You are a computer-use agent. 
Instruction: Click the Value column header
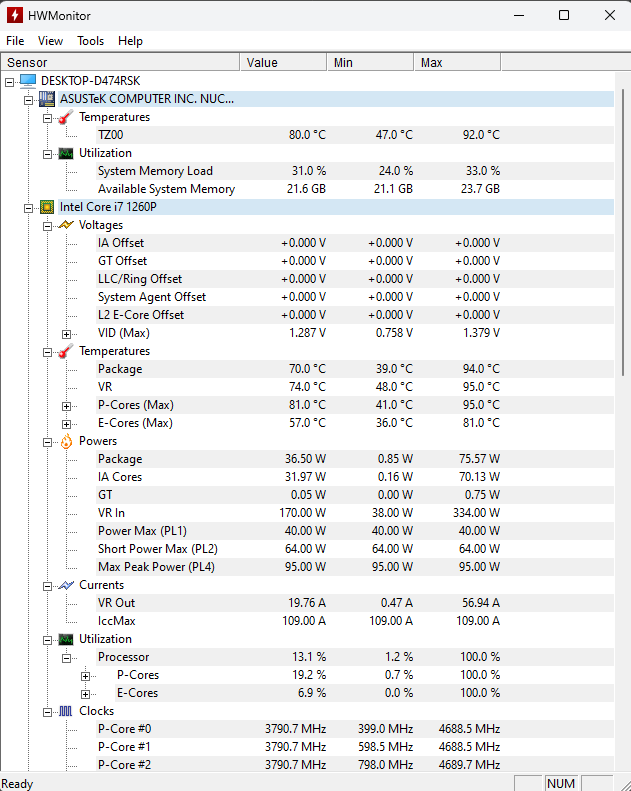283,63
